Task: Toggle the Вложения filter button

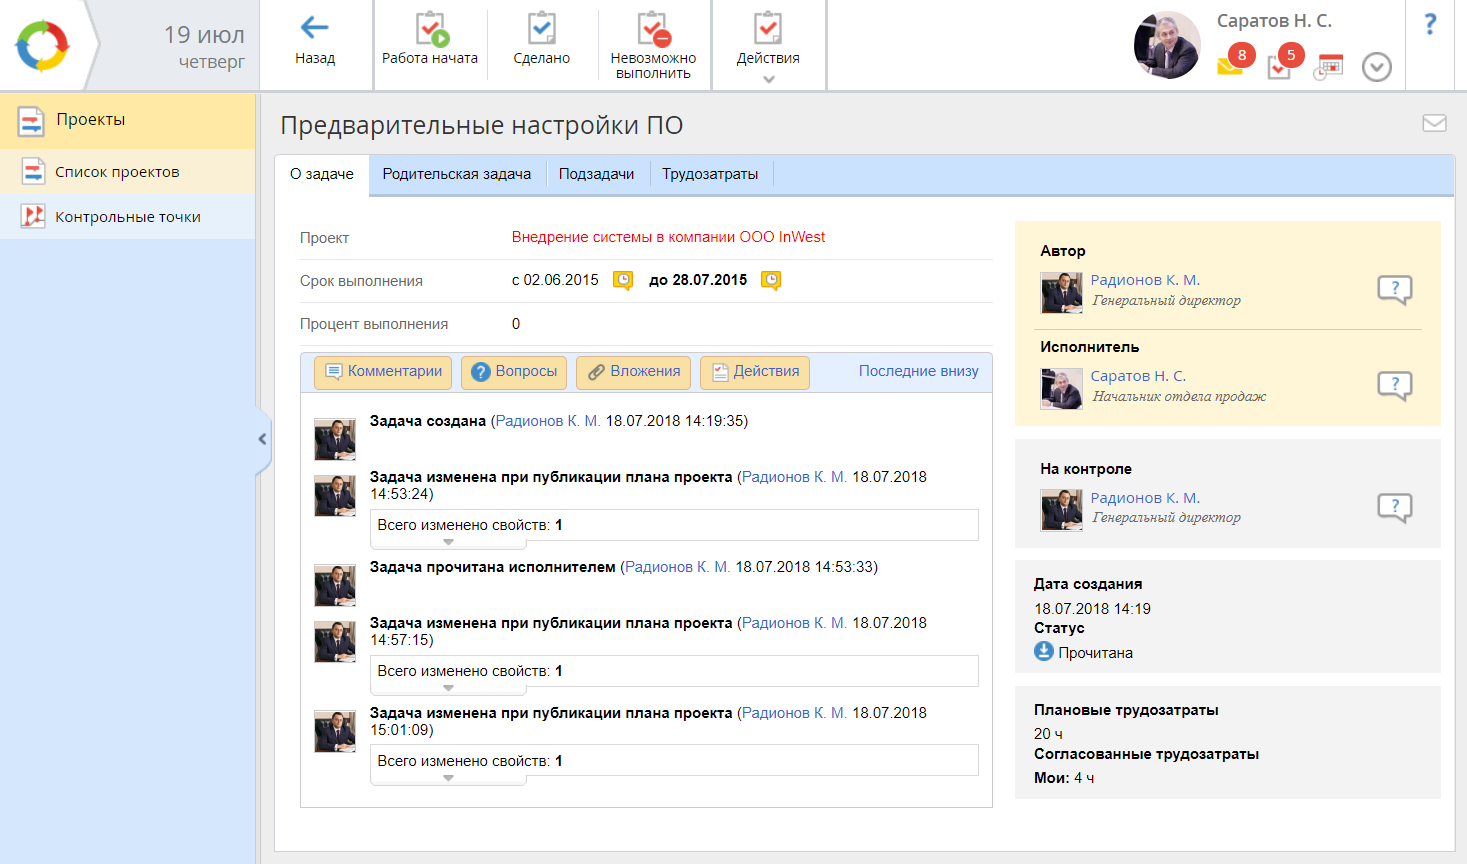Action: (633, 372)
